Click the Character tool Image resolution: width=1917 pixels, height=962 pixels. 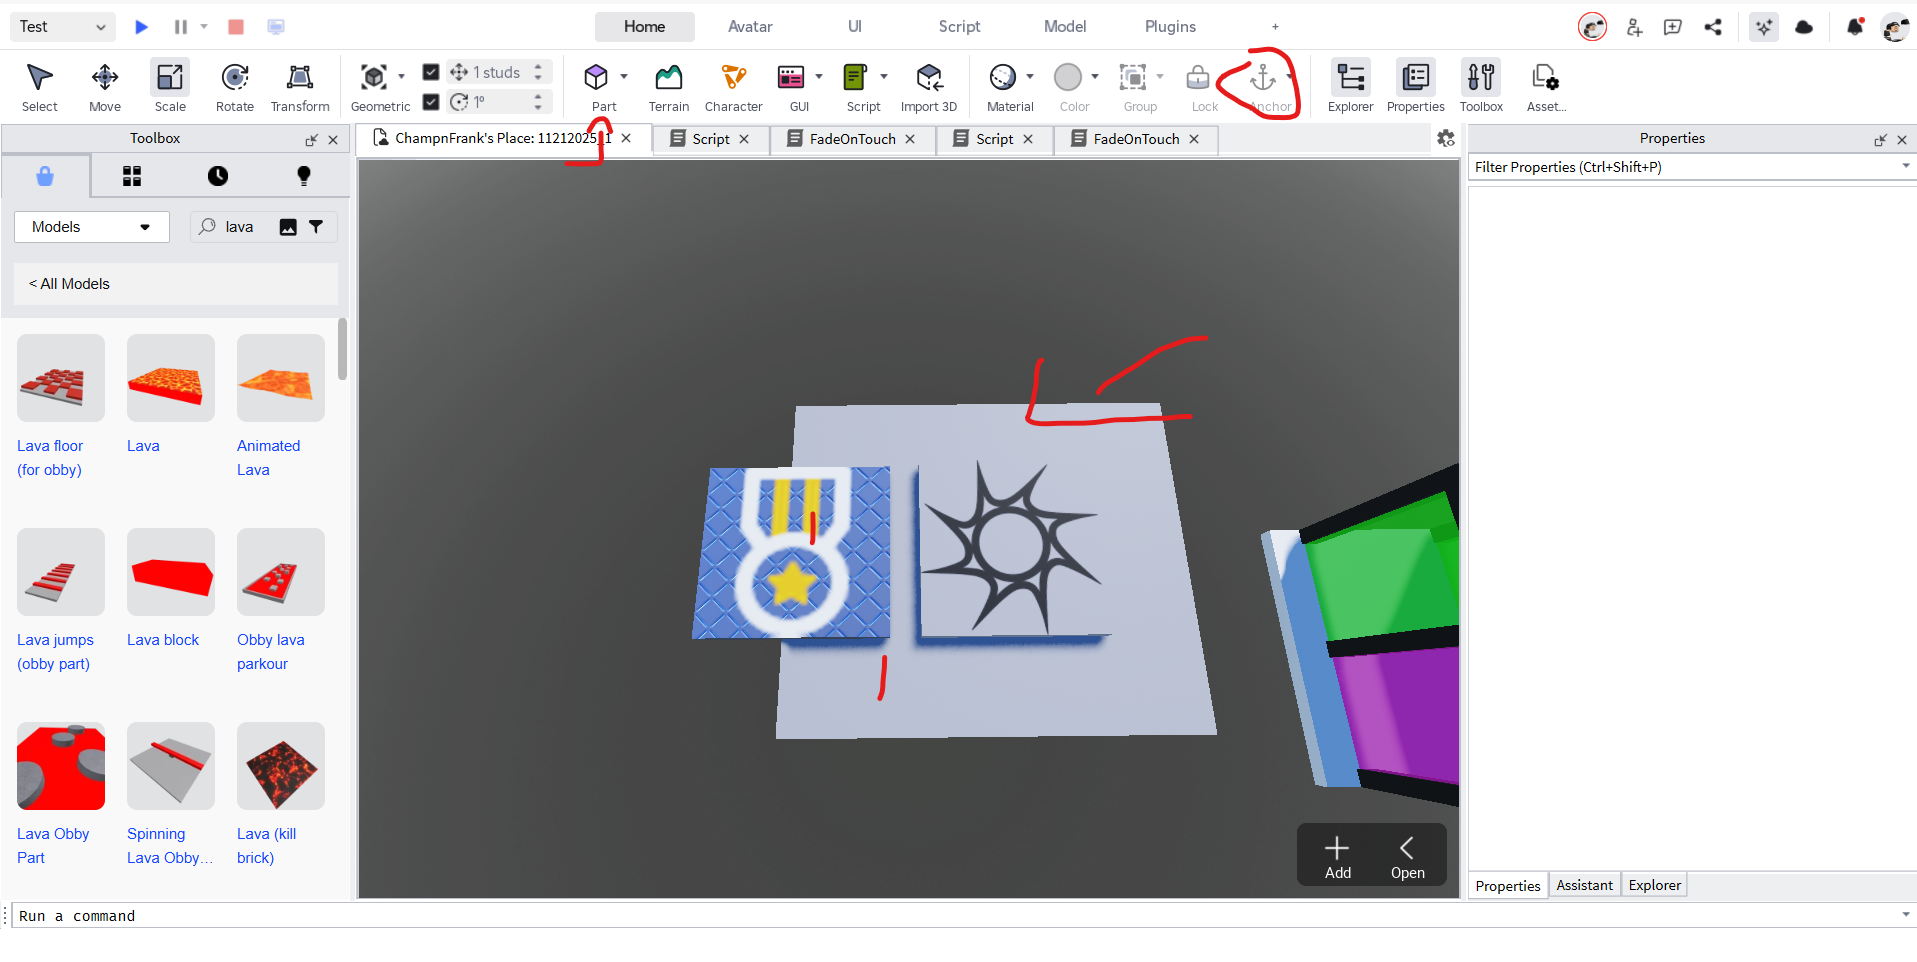733,87
